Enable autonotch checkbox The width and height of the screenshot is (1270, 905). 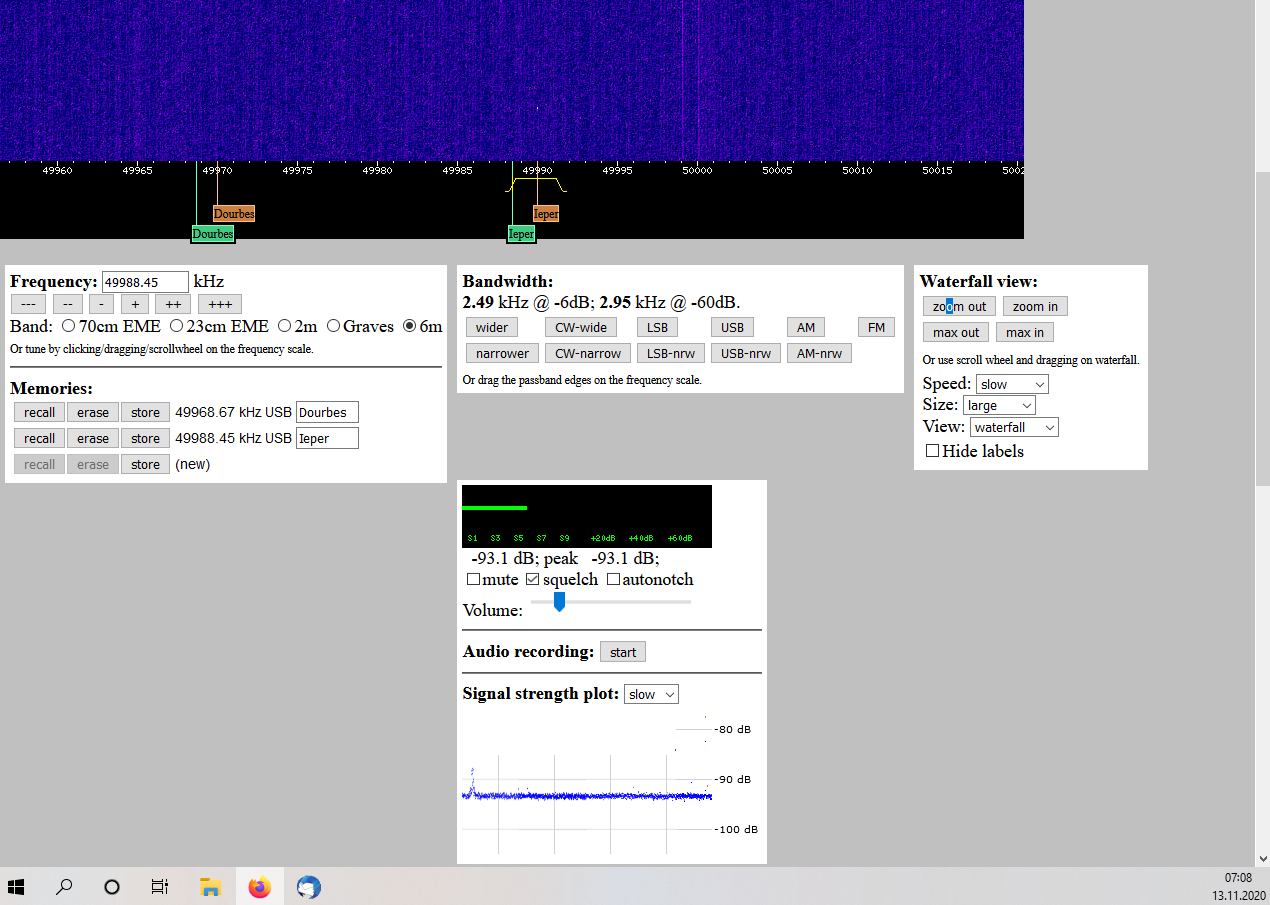(613, 580)
